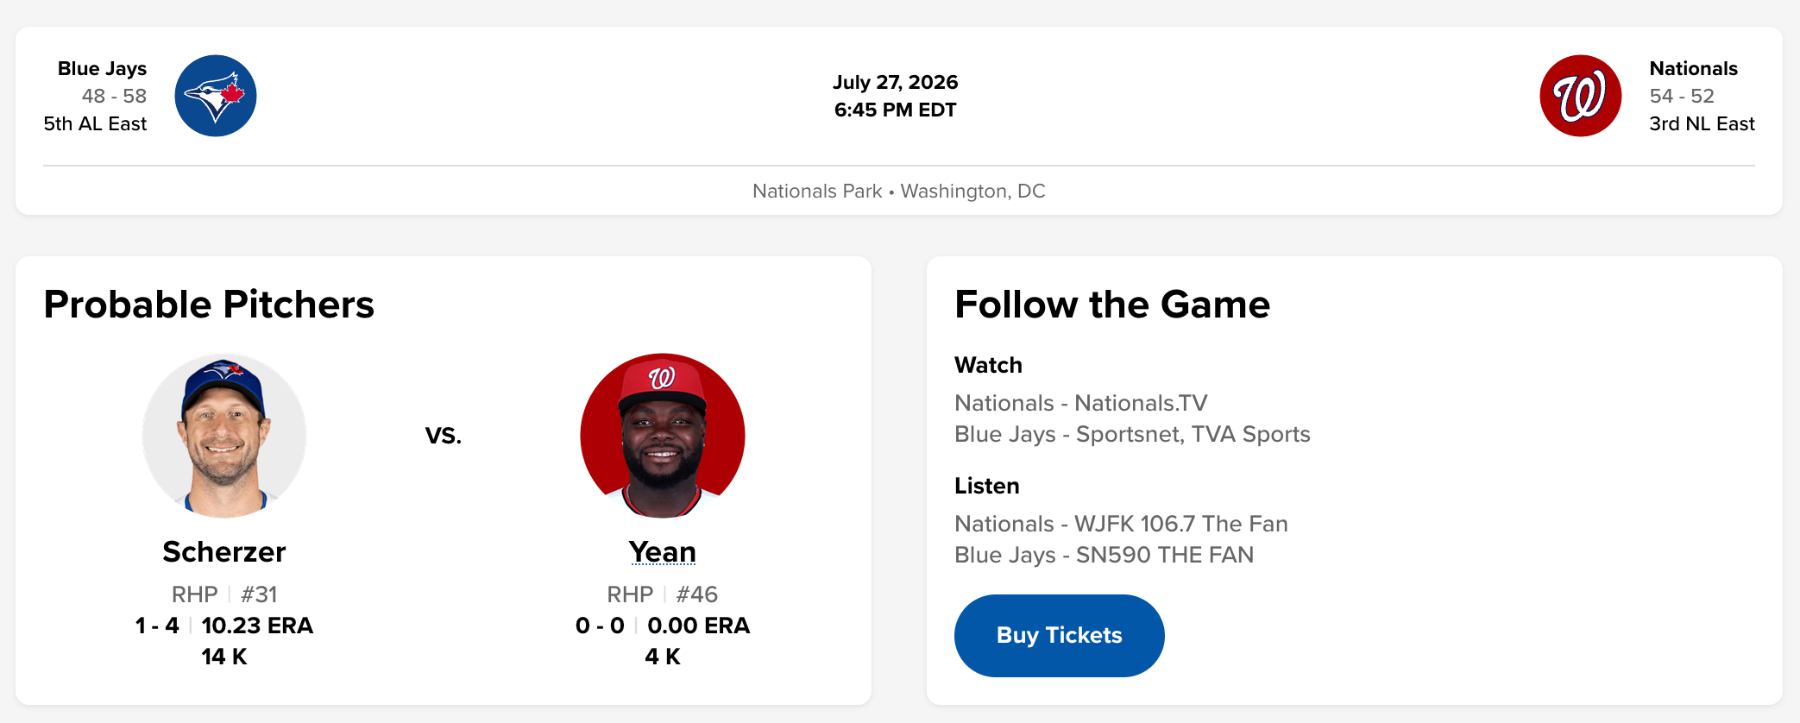The image size is (1800, 723).
Task: Click the Blue Jays team logo
Action: pos(215,96)
